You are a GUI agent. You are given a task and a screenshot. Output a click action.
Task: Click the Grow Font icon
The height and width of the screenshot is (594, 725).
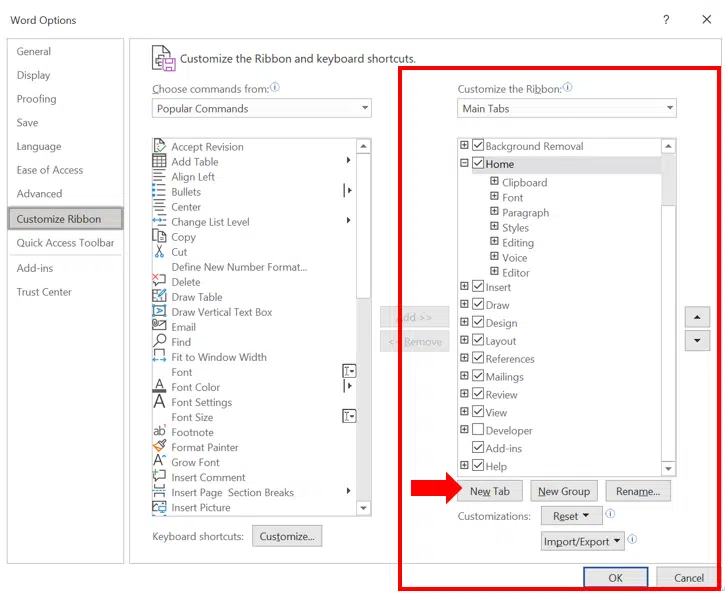pos(159,460)
